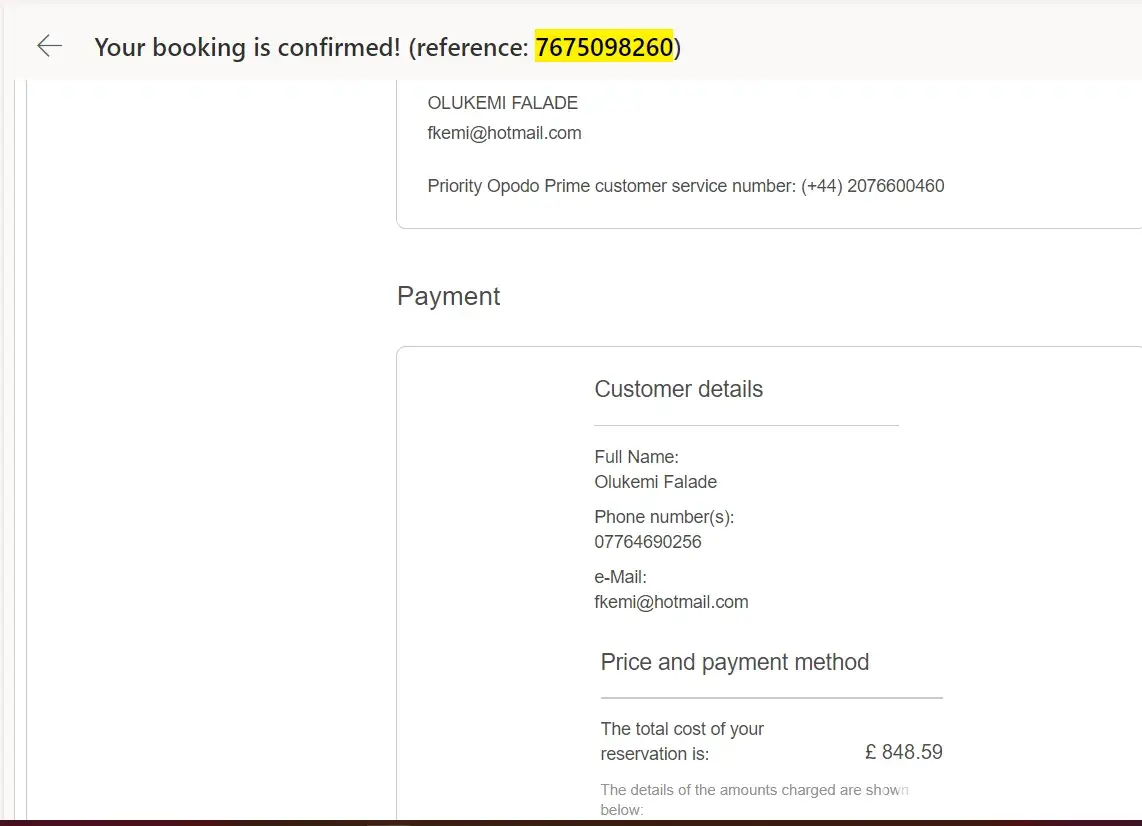Click the Opodo Prime customer service phone number
The height and width of the screenshot is (826, 1142).
[873, 186]
